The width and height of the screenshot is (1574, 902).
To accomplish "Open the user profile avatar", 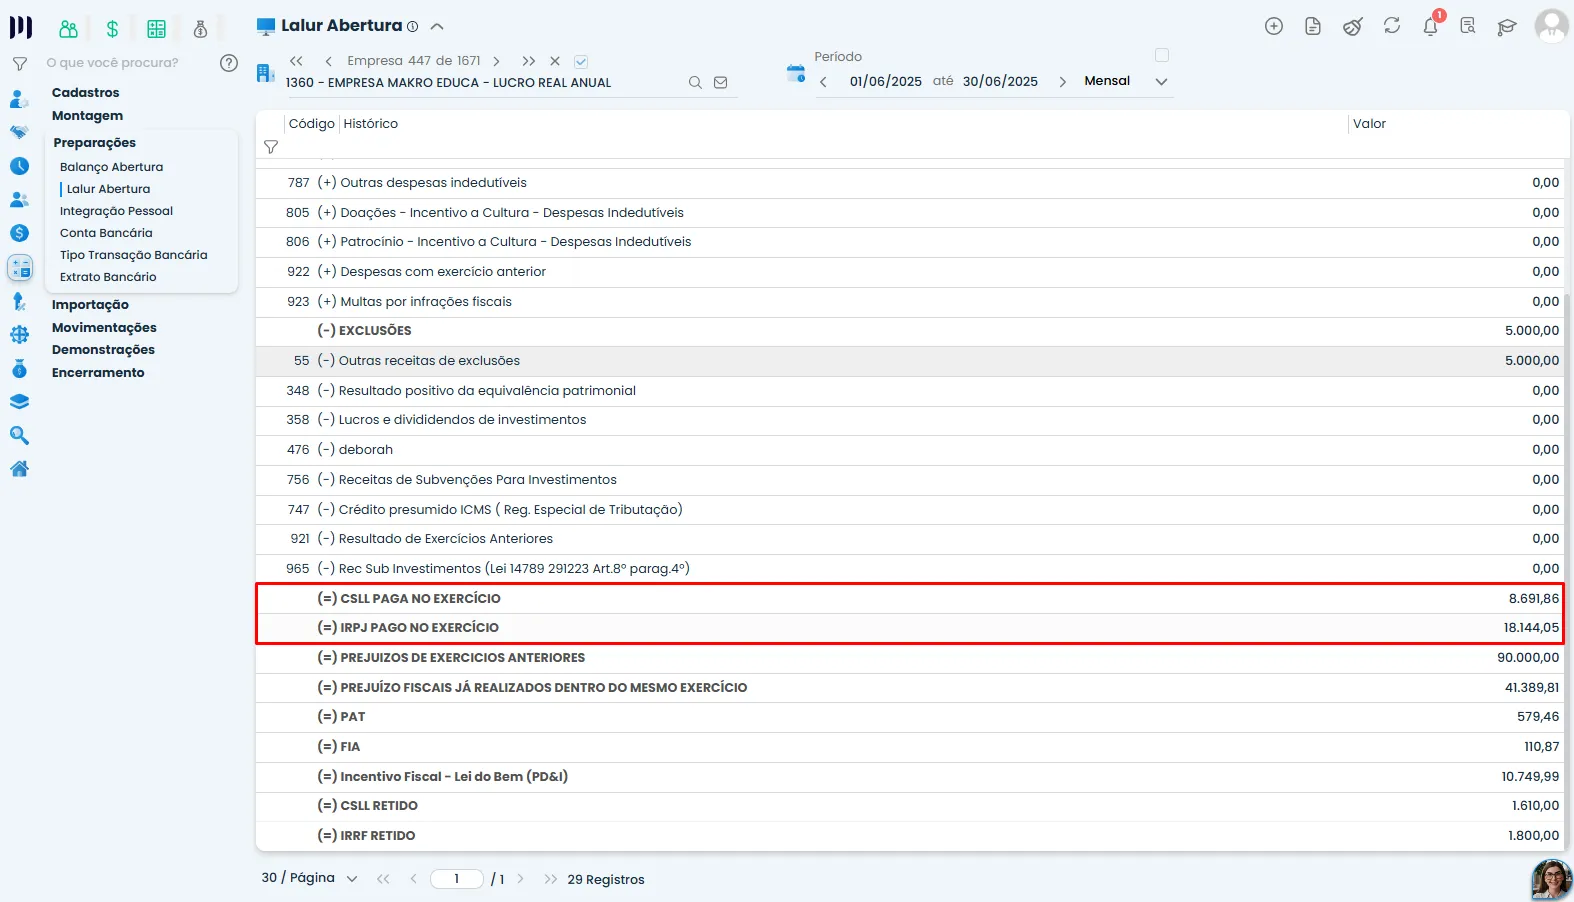I will click(1551, 26).
